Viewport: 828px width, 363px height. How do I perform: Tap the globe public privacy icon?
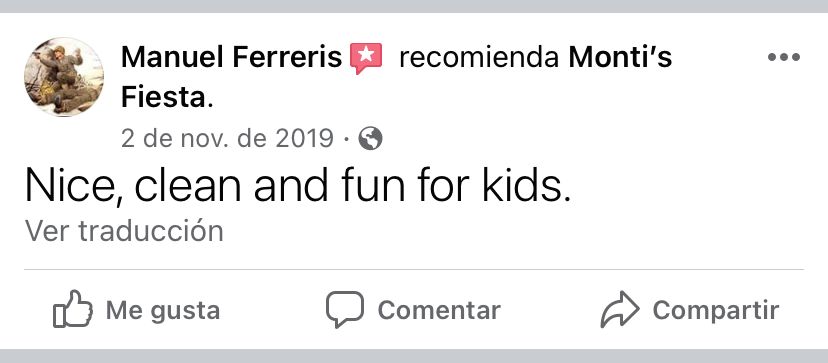[370, 139]
